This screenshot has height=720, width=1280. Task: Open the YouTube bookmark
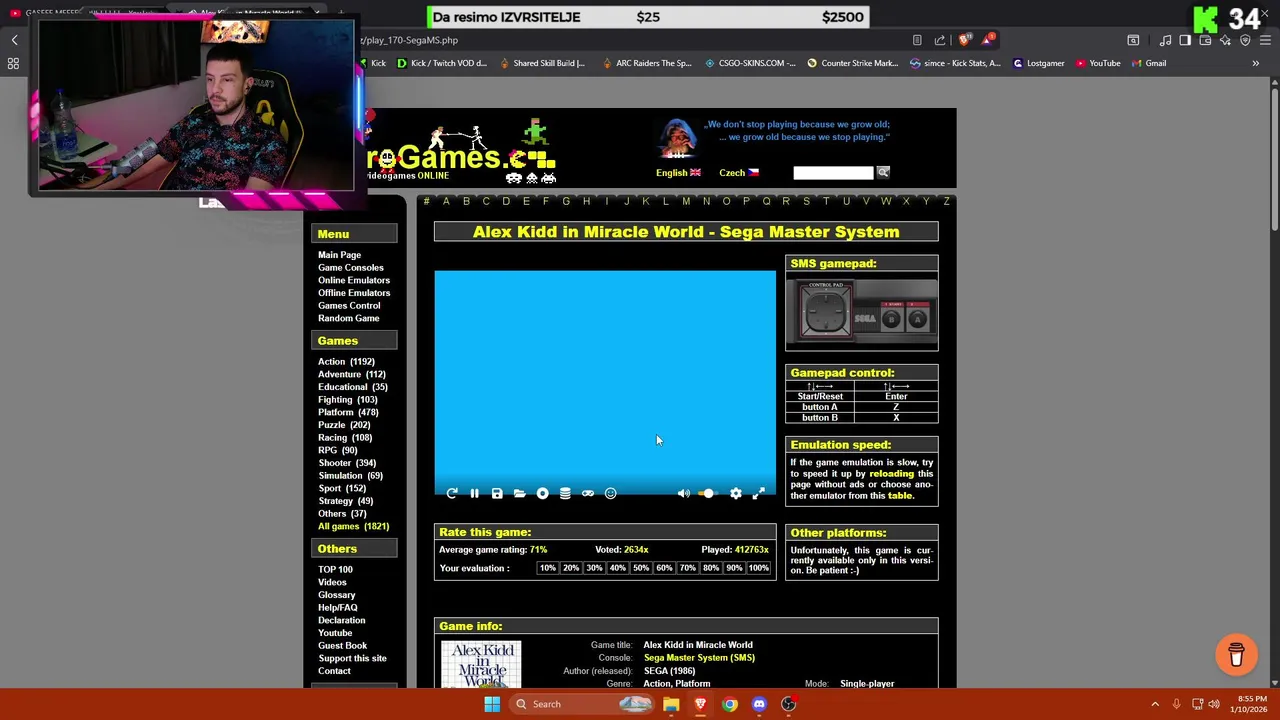(x=1098, y=63)
